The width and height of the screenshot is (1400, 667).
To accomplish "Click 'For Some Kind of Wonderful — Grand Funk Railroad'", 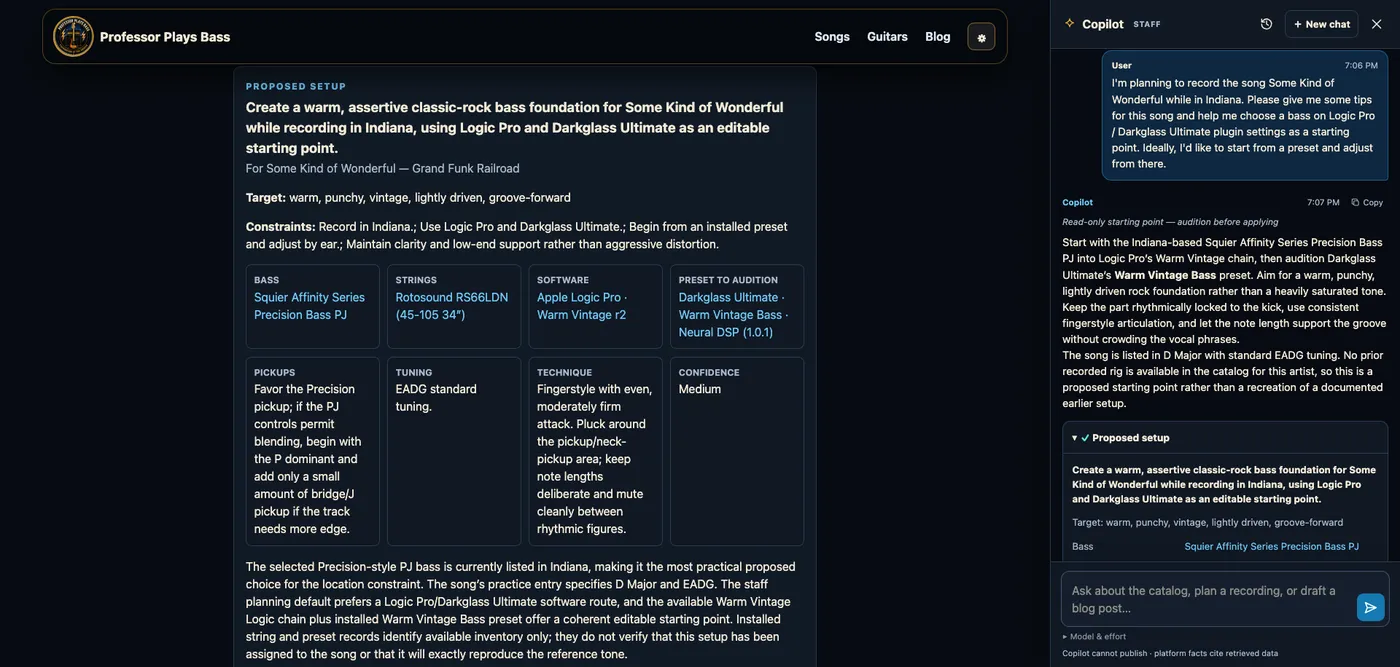I will click(383, 168).
